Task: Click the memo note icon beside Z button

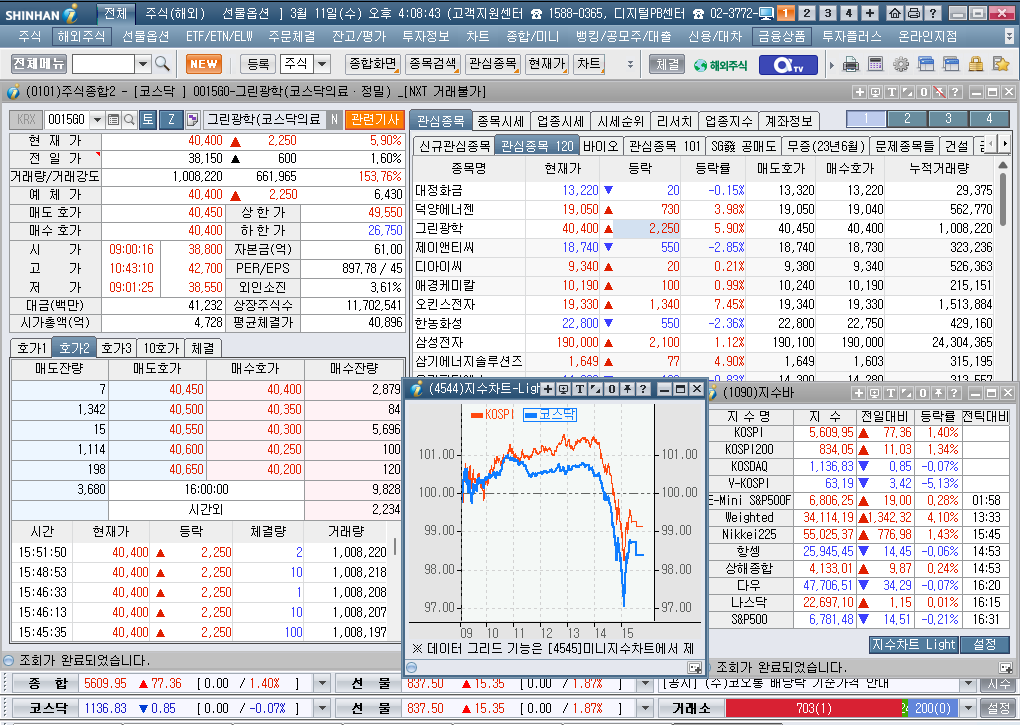Action: (193, 119)
